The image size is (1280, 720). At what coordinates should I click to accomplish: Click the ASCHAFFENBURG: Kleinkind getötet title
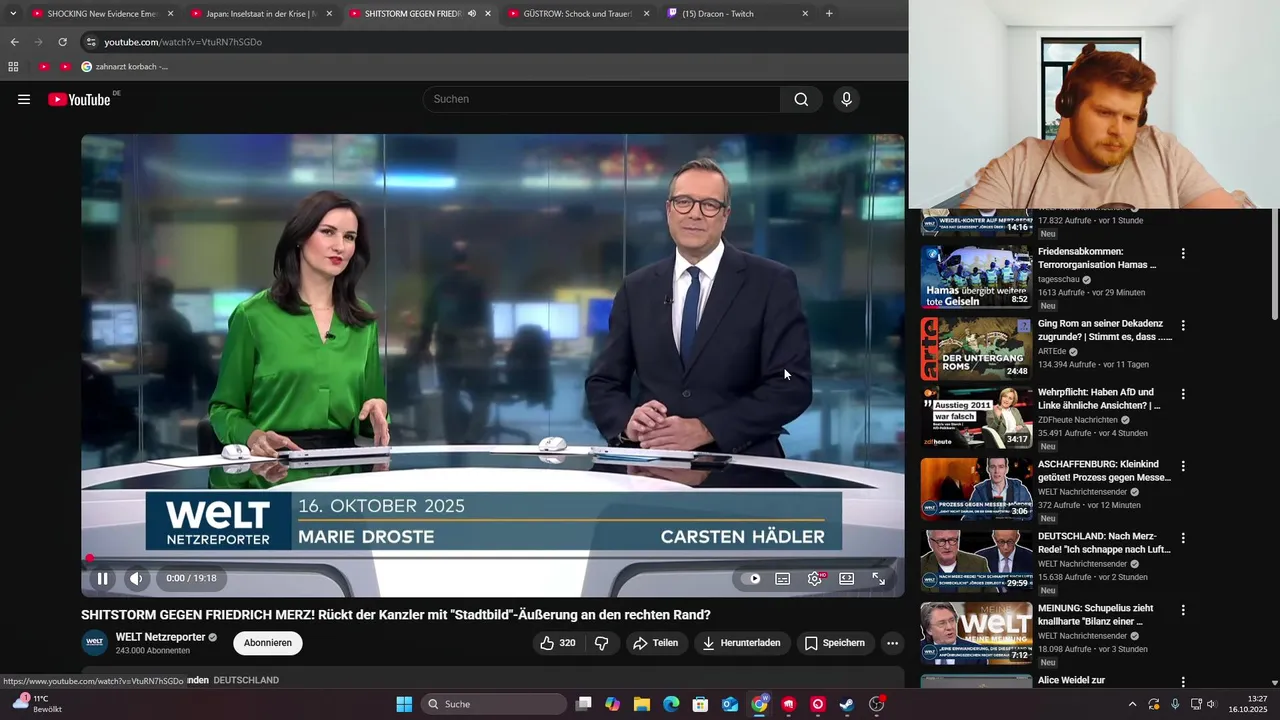pos(1104,471)
